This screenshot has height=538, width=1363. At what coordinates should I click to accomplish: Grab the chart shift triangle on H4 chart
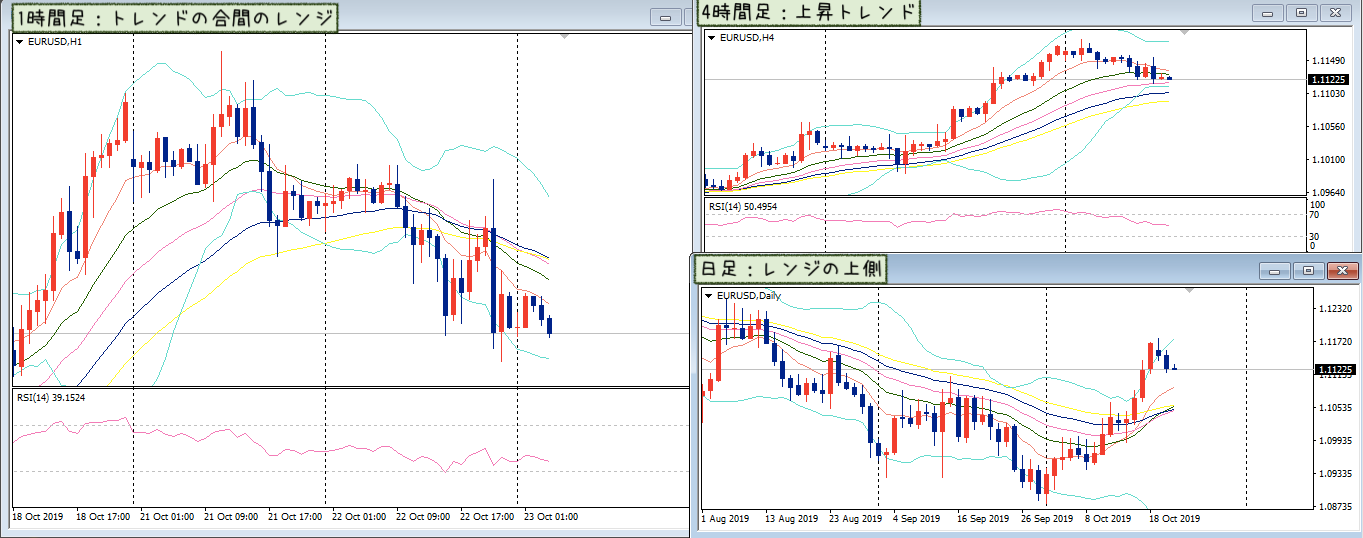(x=1186, y=33)
